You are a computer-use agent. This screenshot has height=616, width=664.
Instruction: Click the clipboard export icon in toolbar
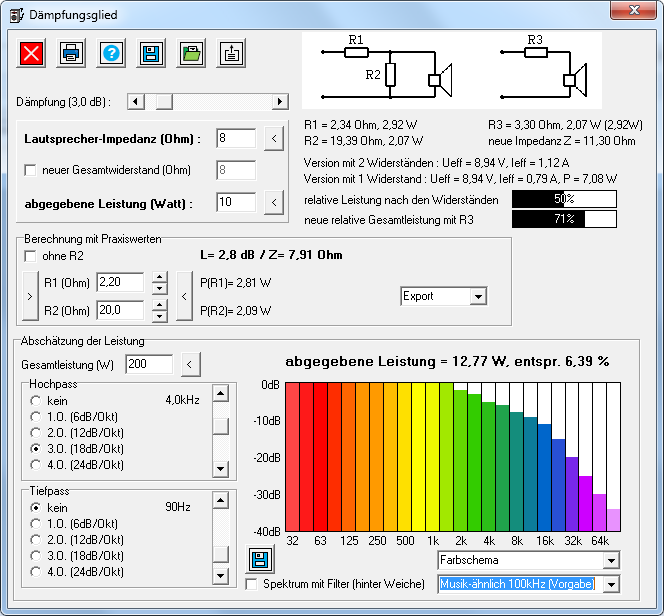tap(231, 54)
